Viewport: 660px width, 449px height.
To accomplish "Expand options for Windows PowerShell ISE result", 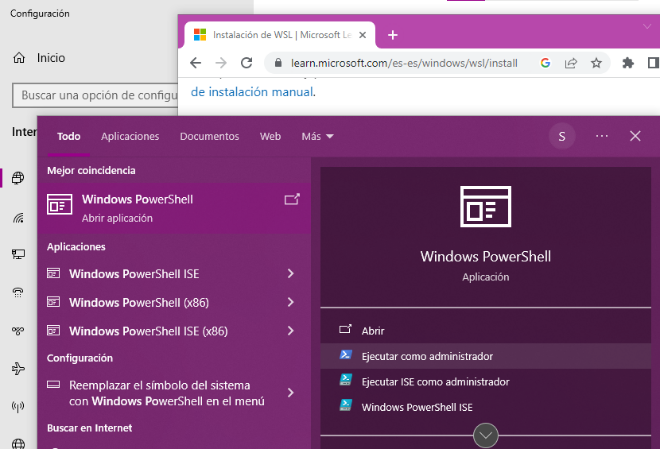I will (290, 274).
